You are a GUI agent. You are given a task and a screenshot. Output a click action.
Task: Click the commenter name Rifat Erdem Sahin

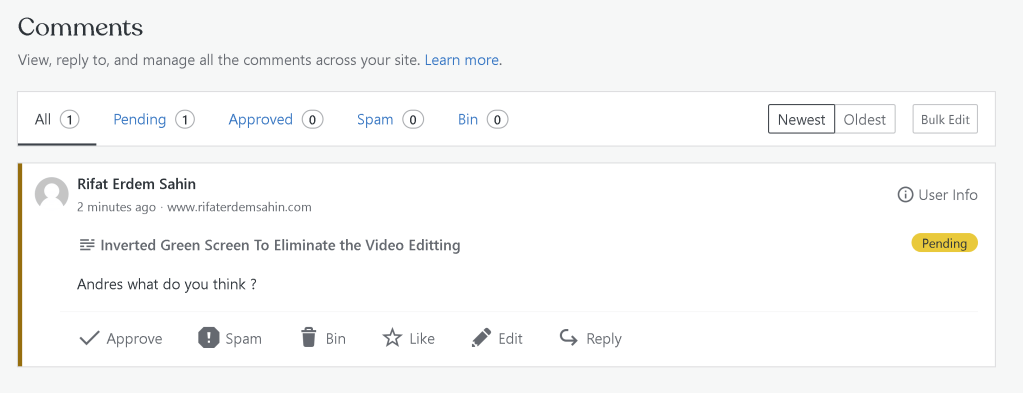click(136, 184)
